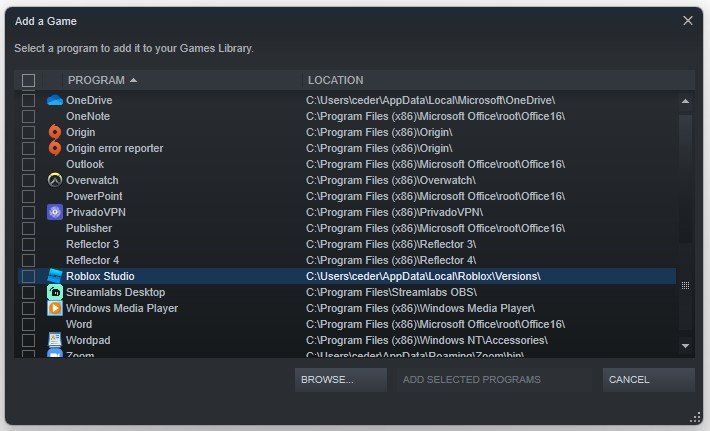Check the Windows Media Player checkbox
Screen dimensions: 710x431
[29, 308]
